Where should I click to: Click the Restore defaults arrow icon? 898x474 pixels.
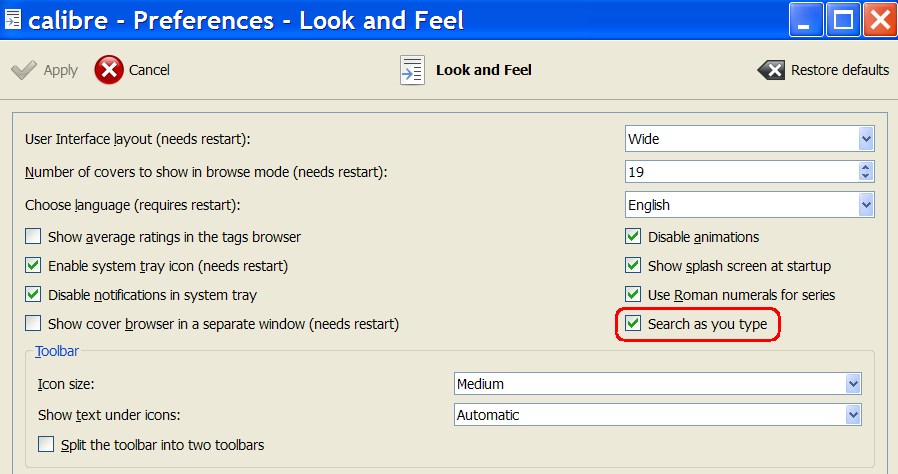tap(771, 70)
